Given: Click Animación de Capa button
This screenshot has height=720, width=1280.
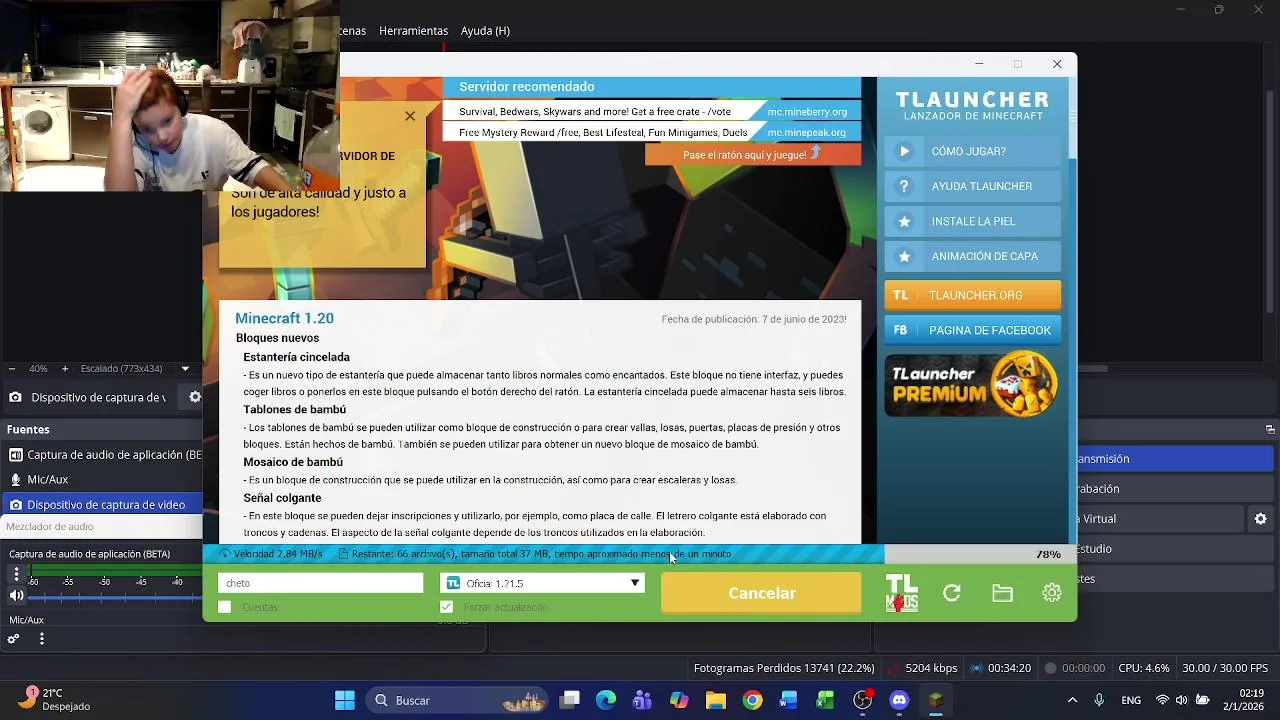Looking at the screenshot, I should click(972, 256).
